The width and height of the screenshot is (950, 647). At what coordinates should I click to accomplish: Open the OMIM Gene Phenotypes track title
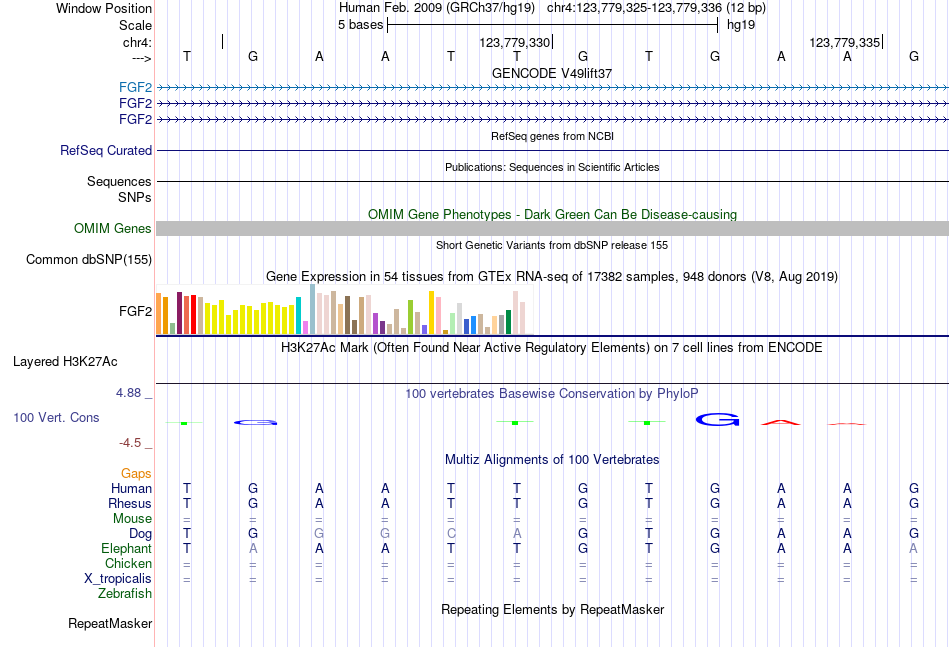552,214
